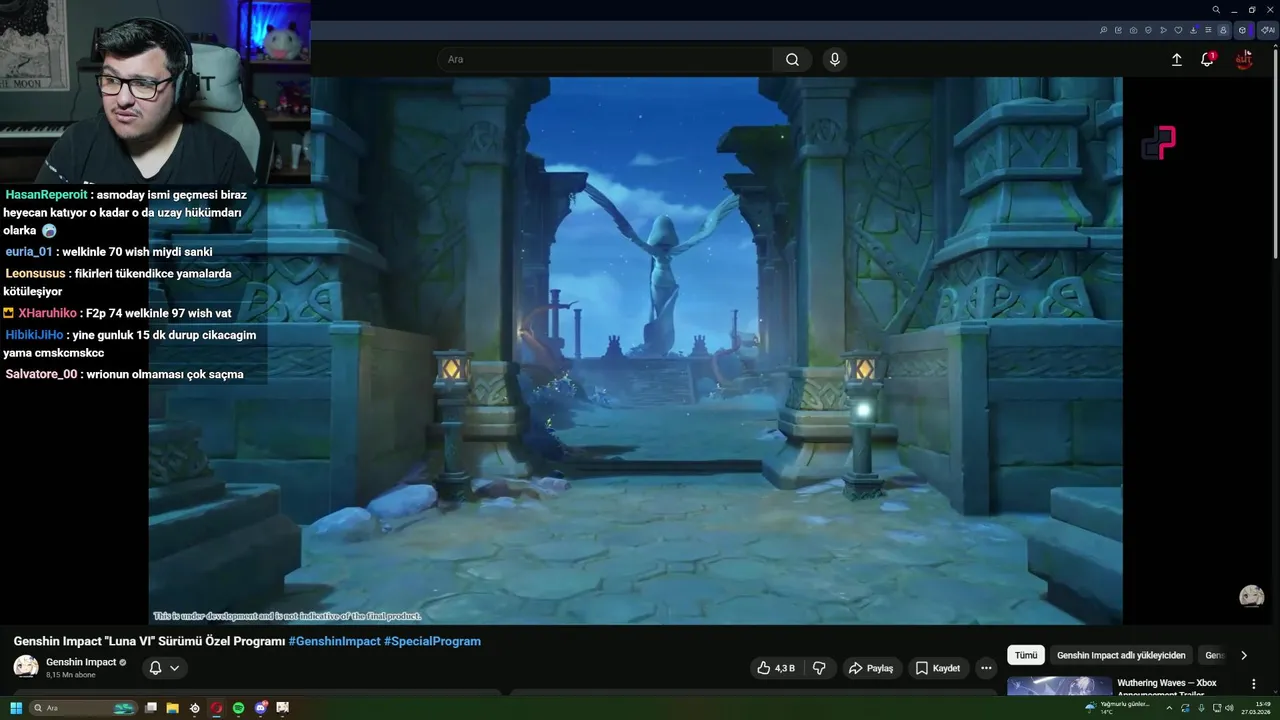The height and width of the screenshot is (720, 1280).
Task: Click the video player area to pause
Action: [x=635, y=350]
